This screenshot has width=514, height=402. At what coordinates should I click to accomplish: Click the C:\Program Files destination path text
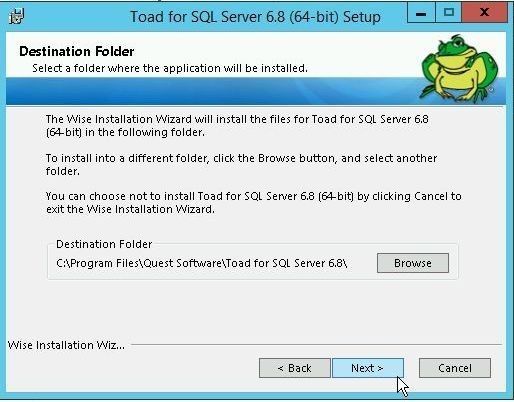(202, 263)
